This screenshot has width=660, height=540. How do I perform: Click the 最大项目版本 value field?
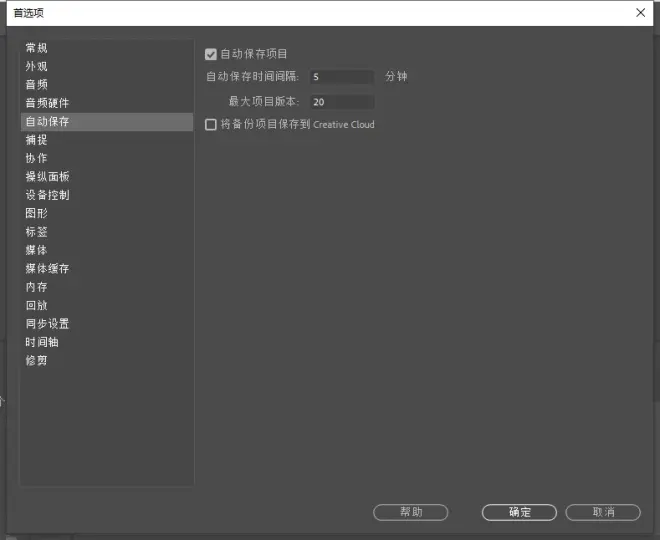342,102
